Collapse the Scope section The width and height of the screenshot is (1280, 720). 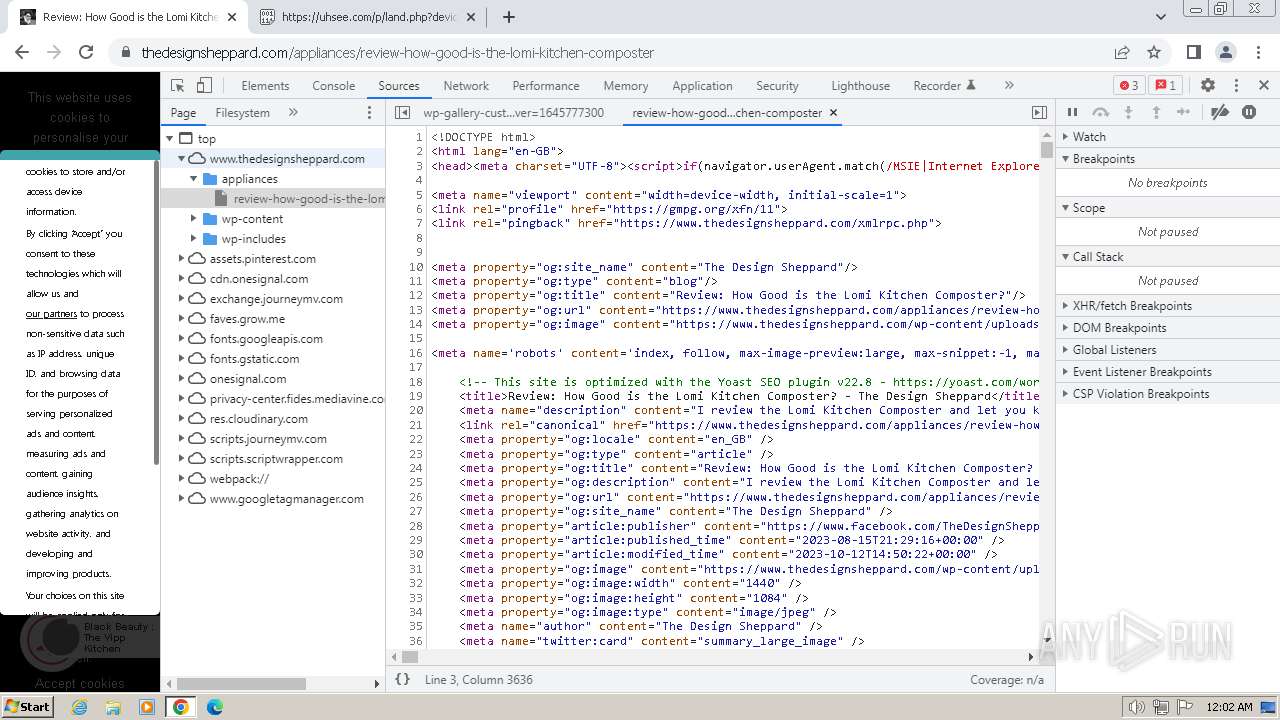click(1167, 208)
